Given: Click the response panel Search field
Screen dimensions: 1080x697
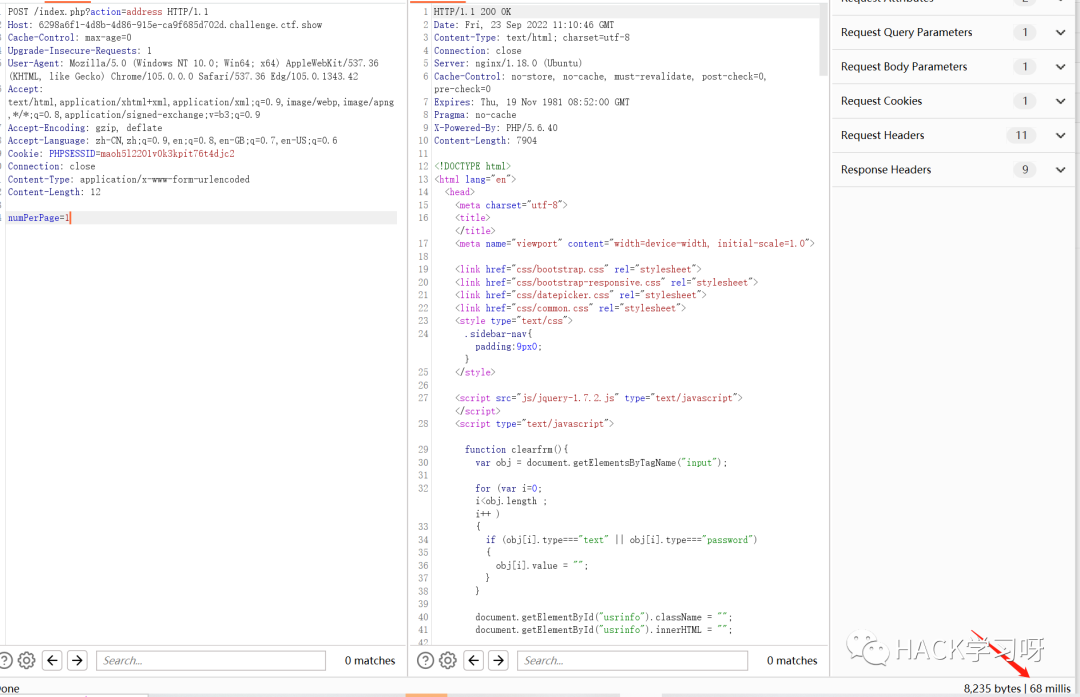Looking at the screenshot, I should click(632, 660).
